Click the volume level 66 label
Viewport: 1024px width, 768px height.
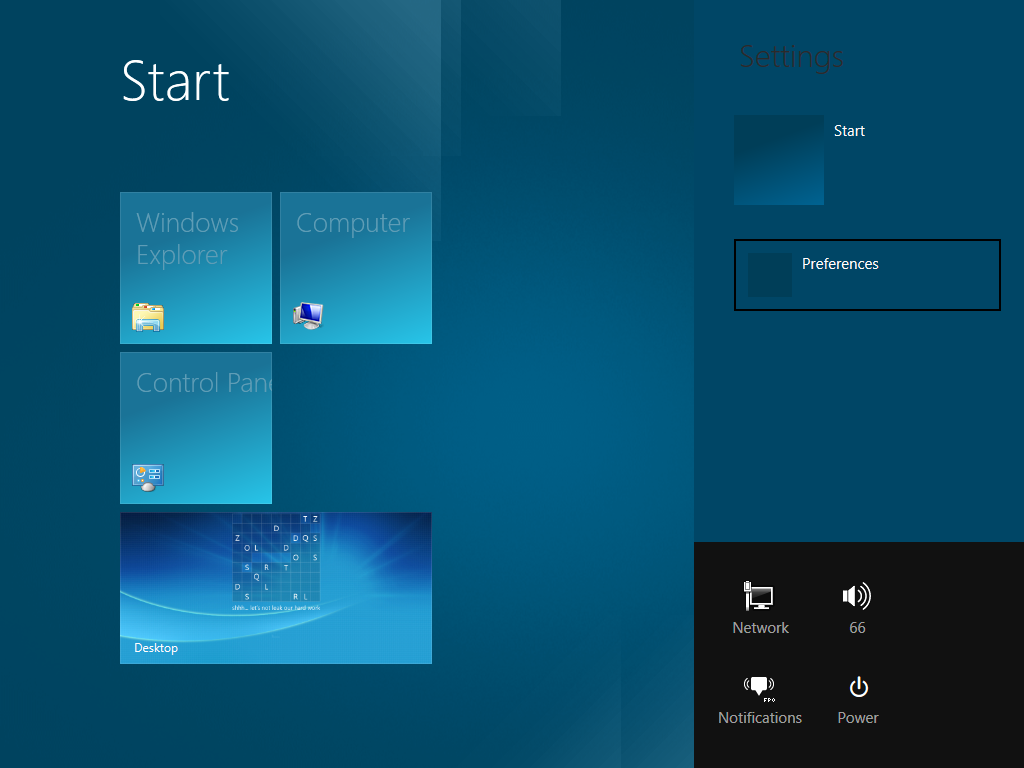[857, 628]
